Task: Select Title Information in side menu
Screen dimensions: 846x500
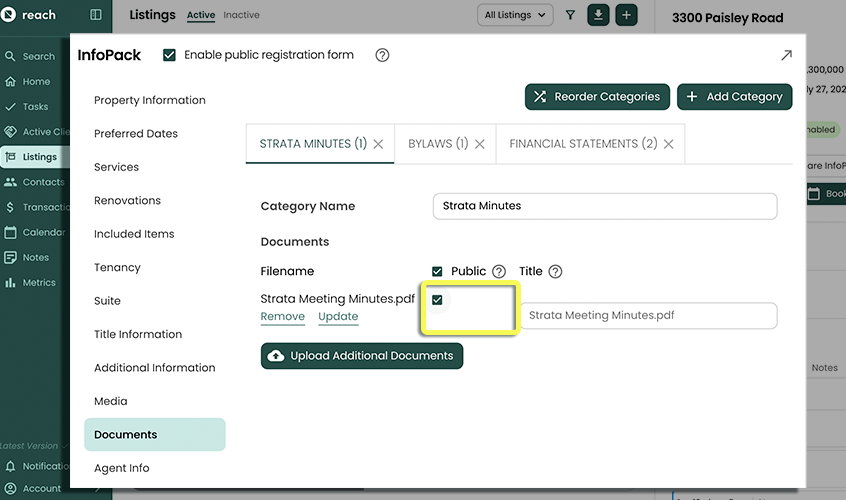Action: click(x=138, y=334)
